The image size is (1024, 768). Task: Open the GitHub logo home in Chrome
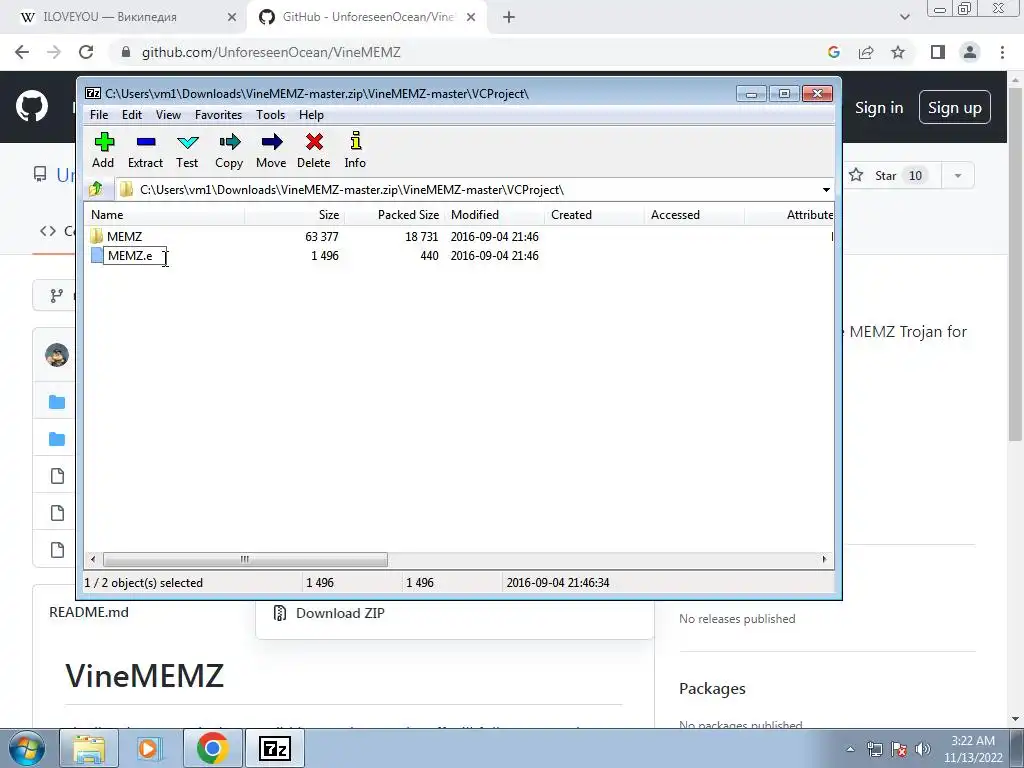pyautogui.click(x=31, y=106)
